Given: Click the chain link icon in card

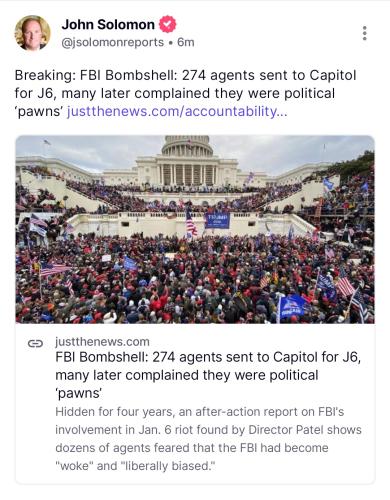Looking at the screenshot, I should [35, 343].
